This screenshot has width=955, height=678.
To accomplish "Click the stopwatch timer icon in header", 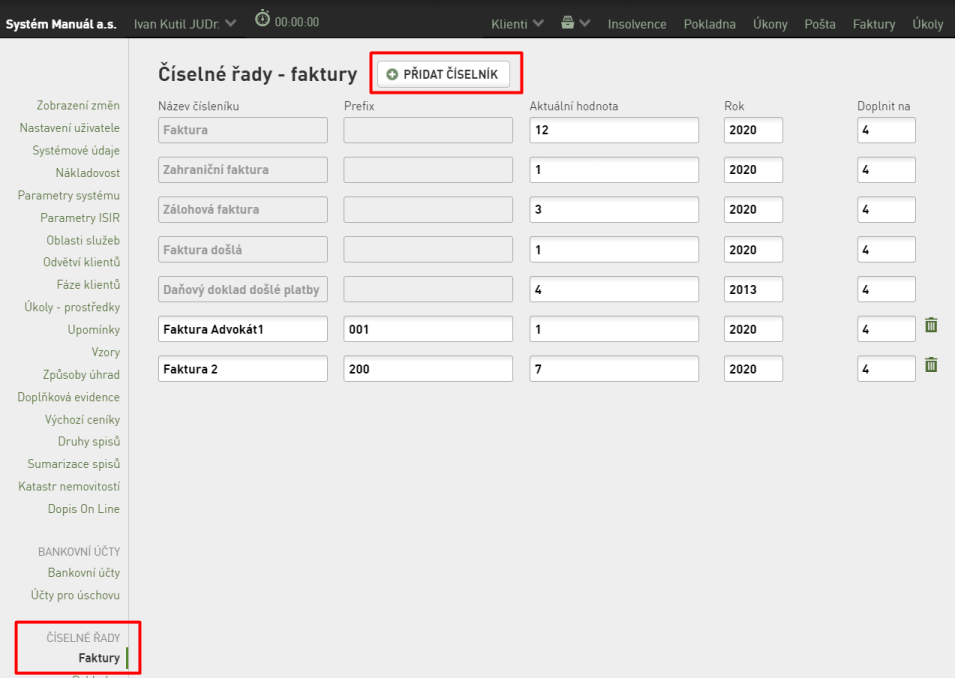I will (262, 18).
